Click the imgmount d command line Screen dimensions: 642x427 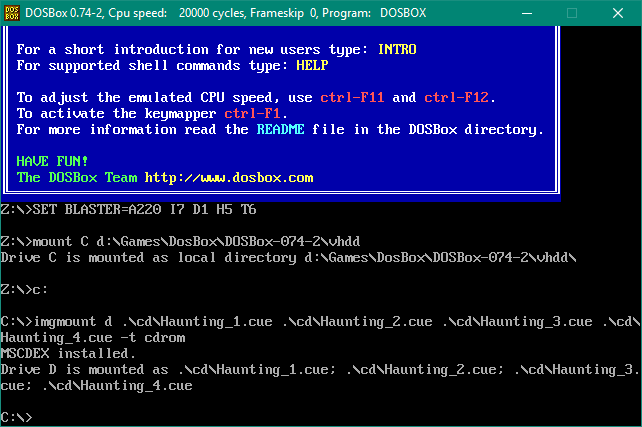click(320, 321)
